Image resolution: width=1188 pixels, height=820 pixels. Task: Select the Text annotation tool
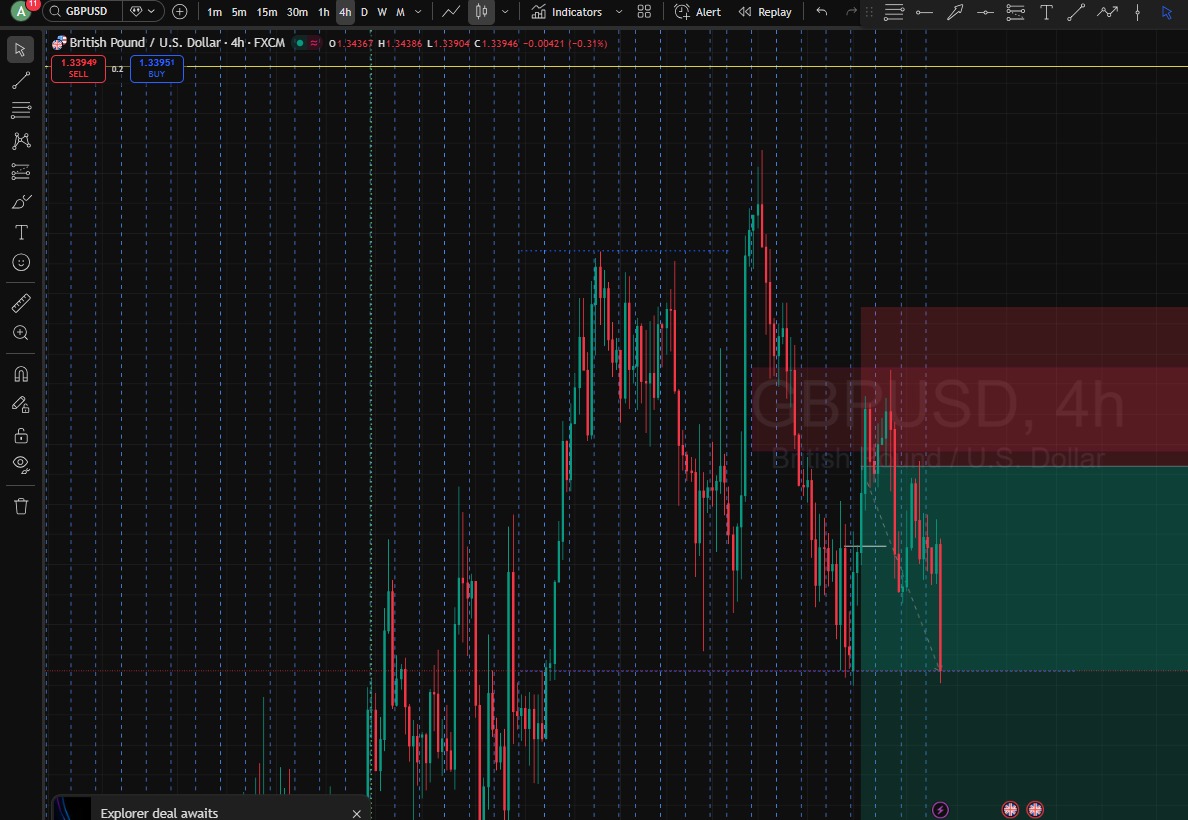point(20,232)
